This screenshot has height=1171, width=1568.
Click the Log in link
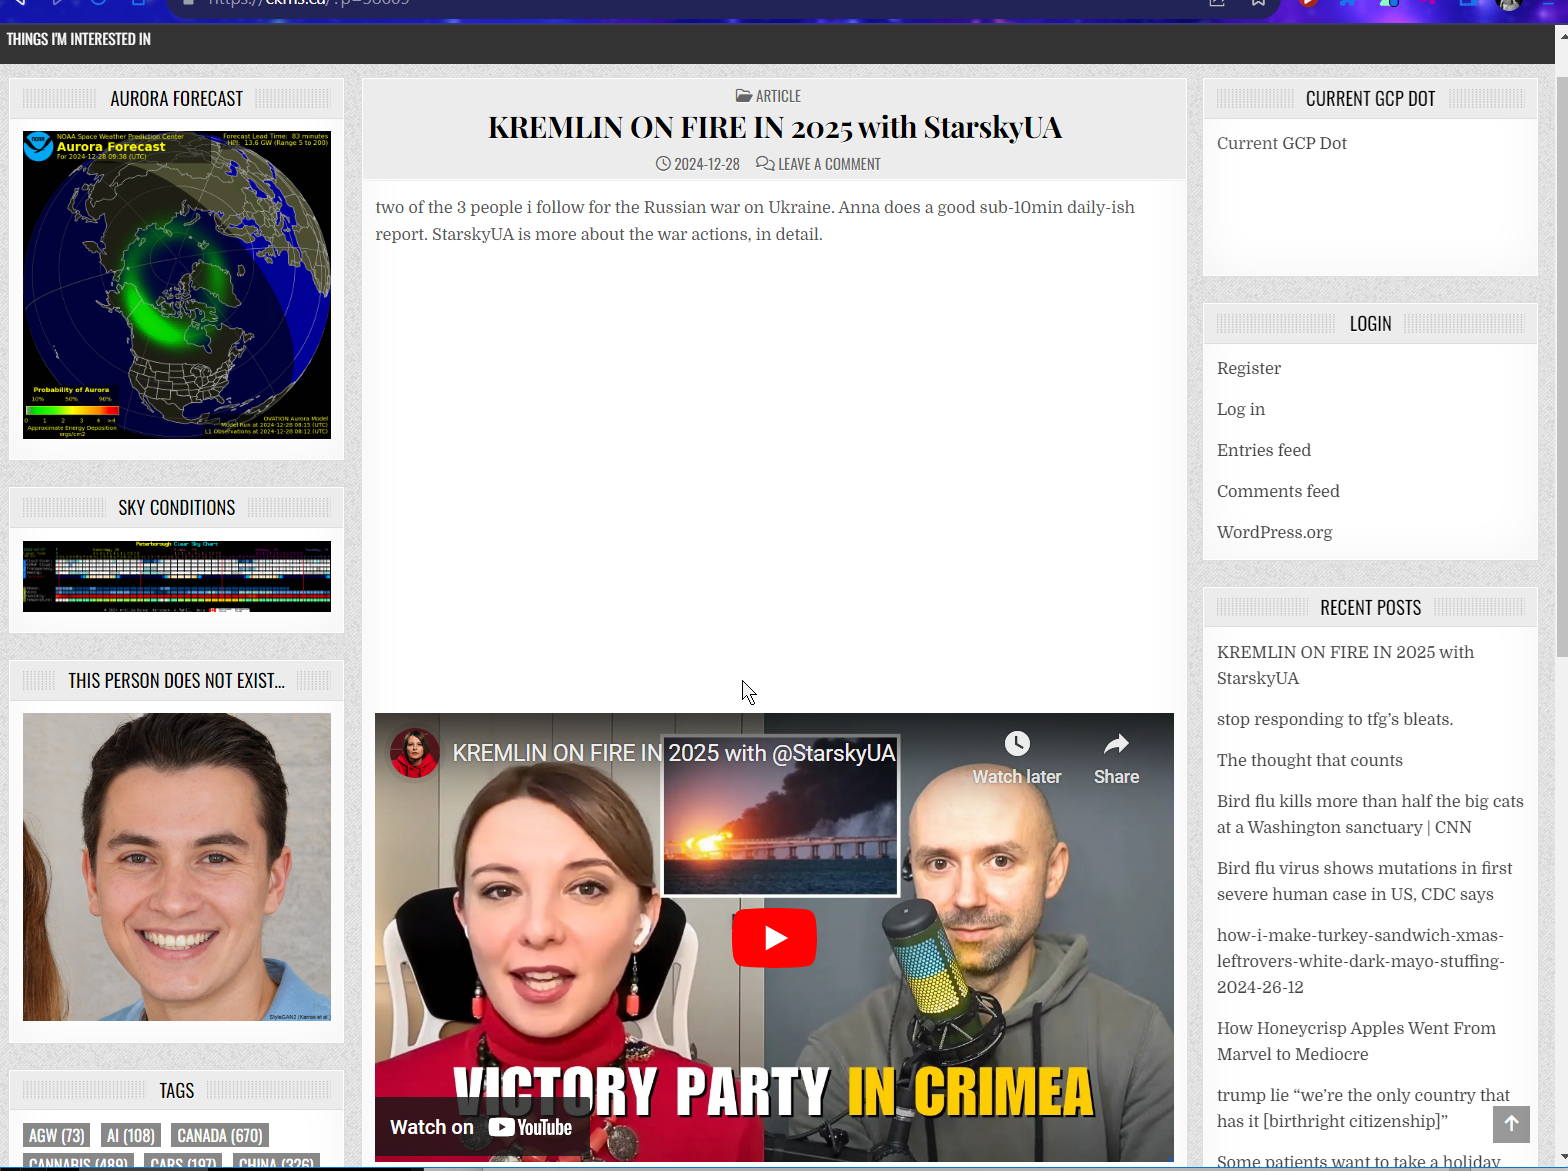tap(1240, 409)
